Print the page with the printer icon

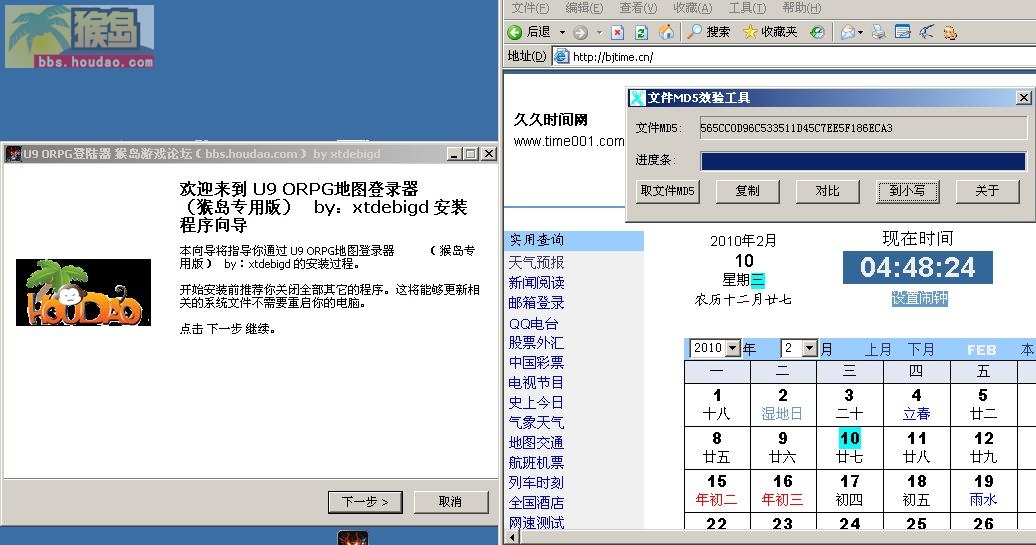click(x=878, y=32)
